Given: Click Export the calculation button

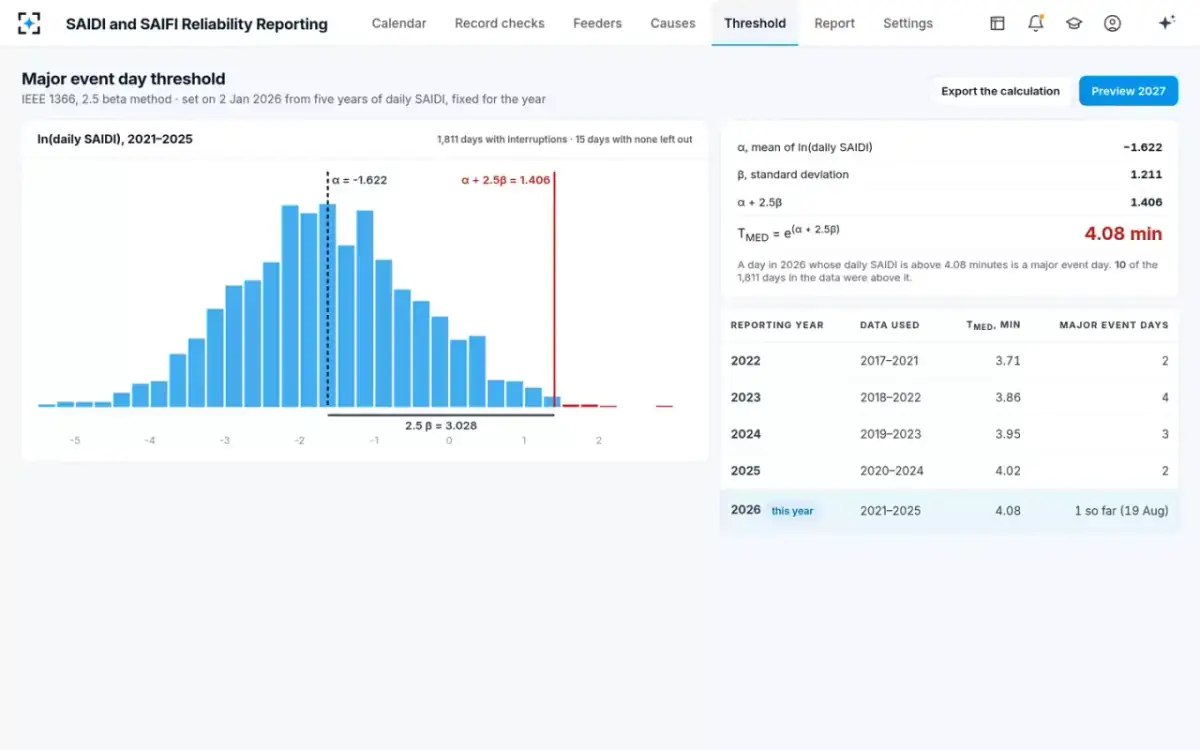Looking at the screenshot, I should pos(1000,91).
